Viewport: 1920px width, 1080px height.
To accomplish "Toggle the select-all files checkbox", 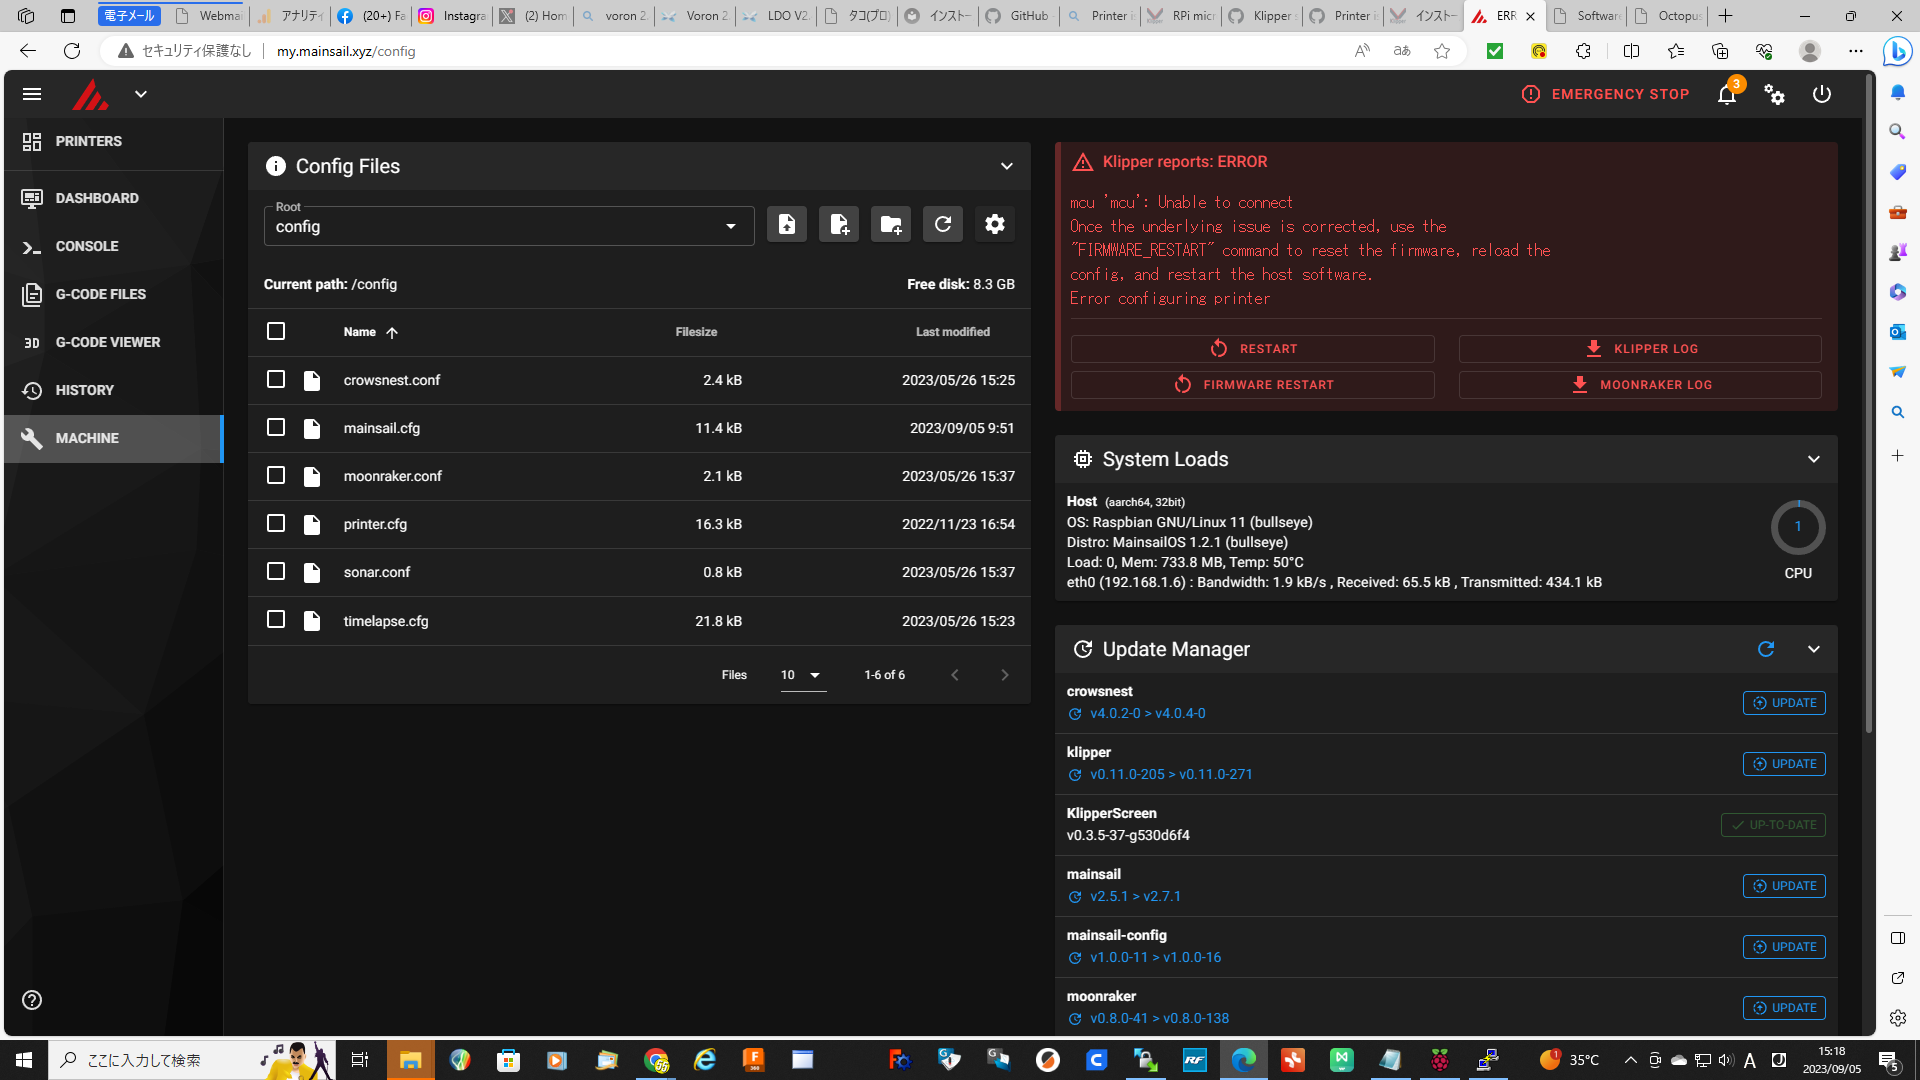I will coord(276,332).
